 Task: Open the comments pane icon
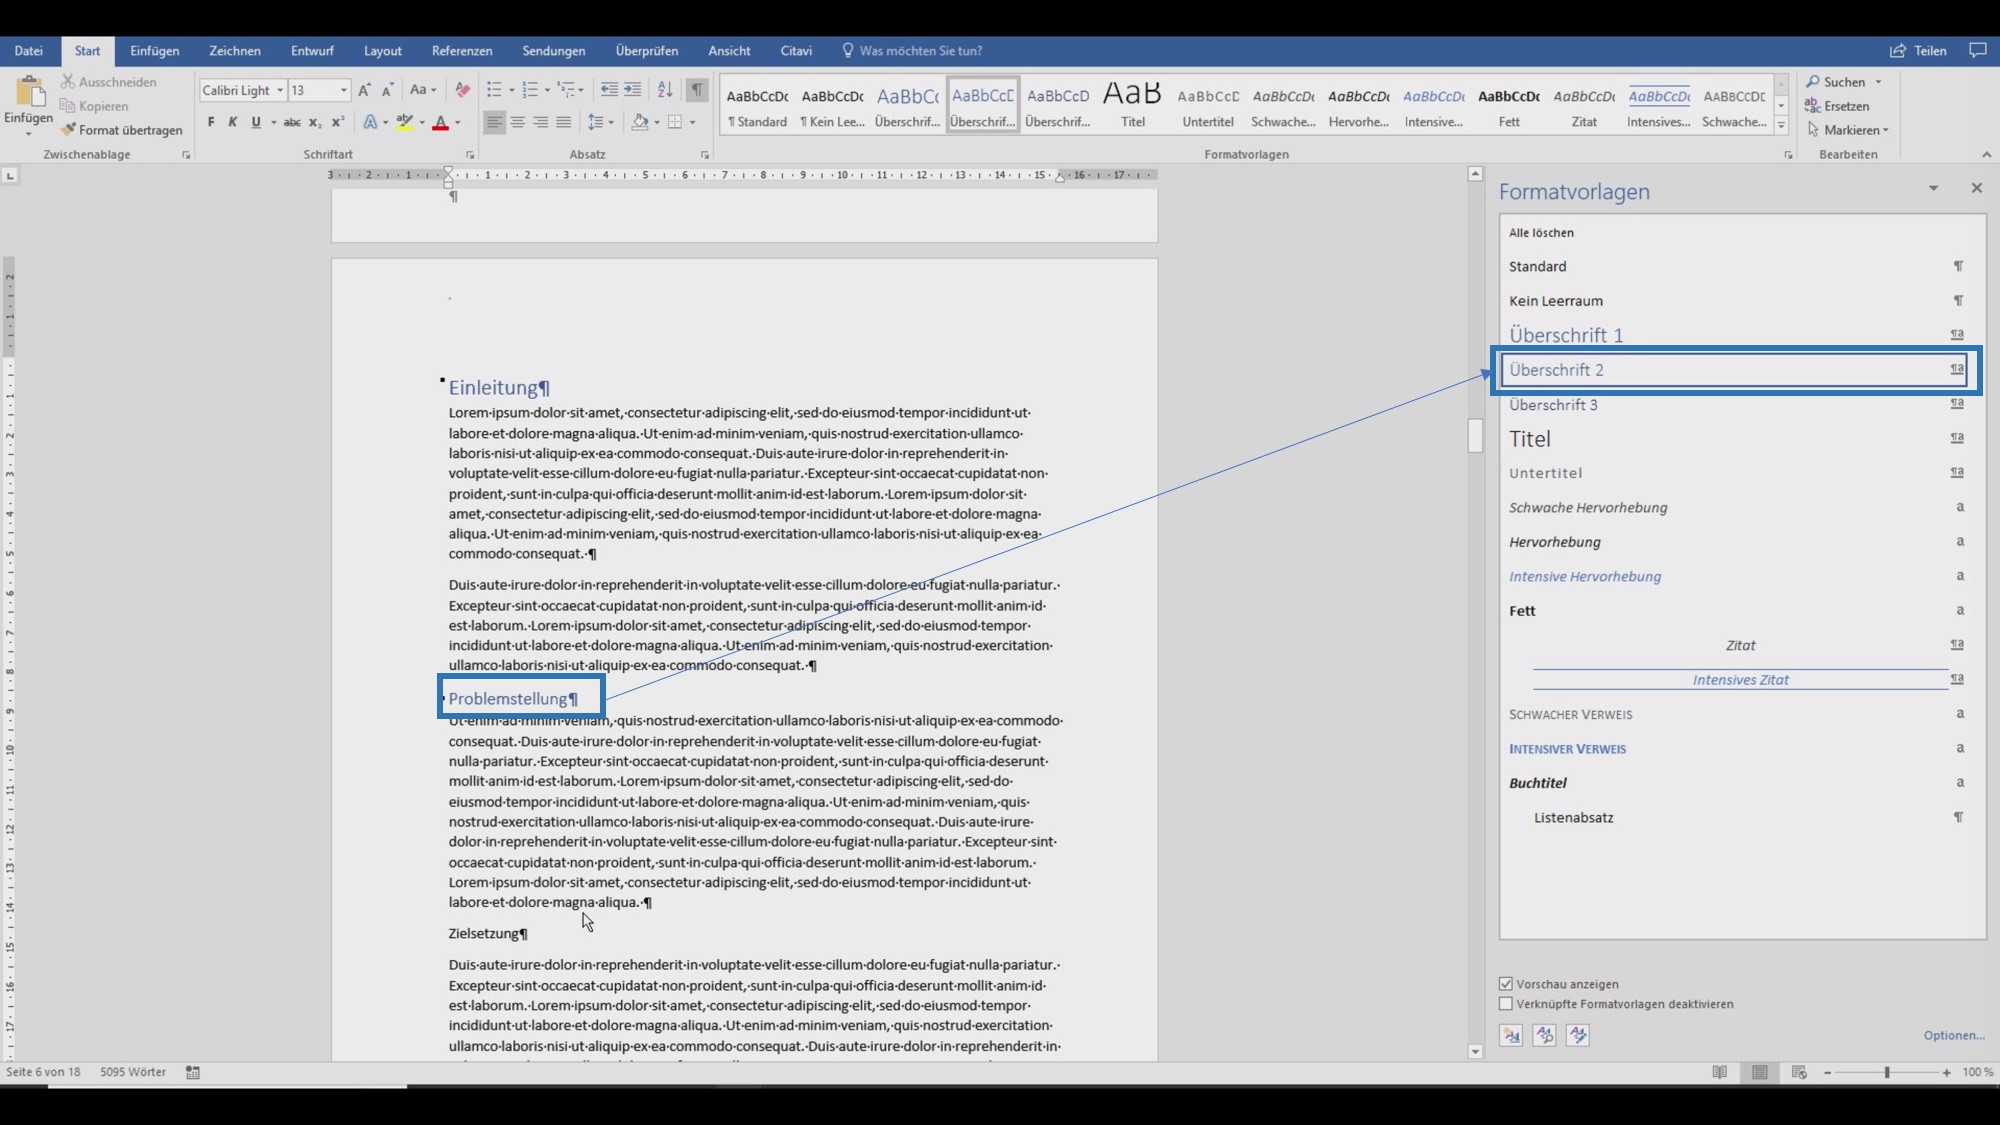(x=1978, y=50)
